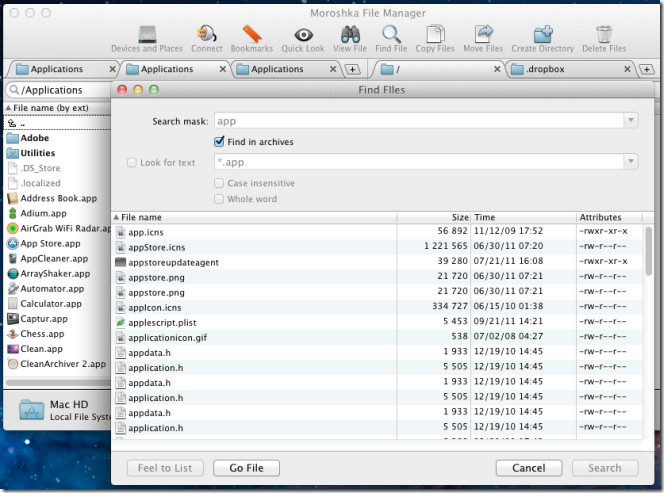The image size is (664, 493).
Task: Click the Move Files toolbar icon
Action: [483, 35]
